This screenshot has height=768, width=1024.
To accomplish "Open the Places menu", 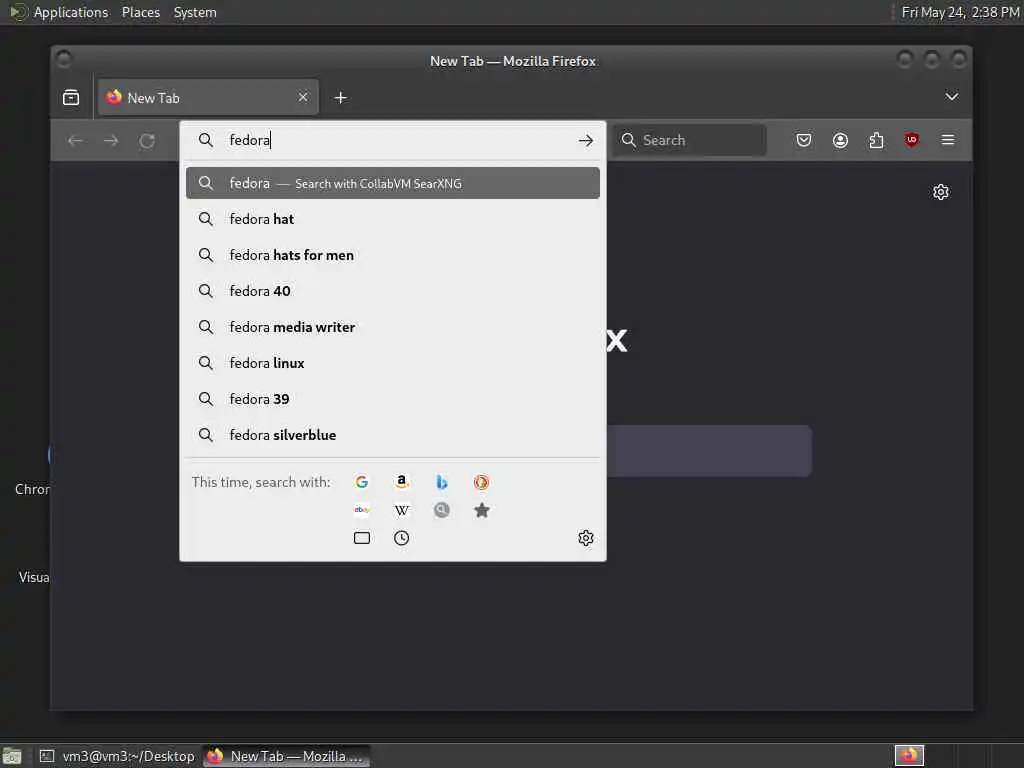I will pyautogui.click(x=141, y=12).
